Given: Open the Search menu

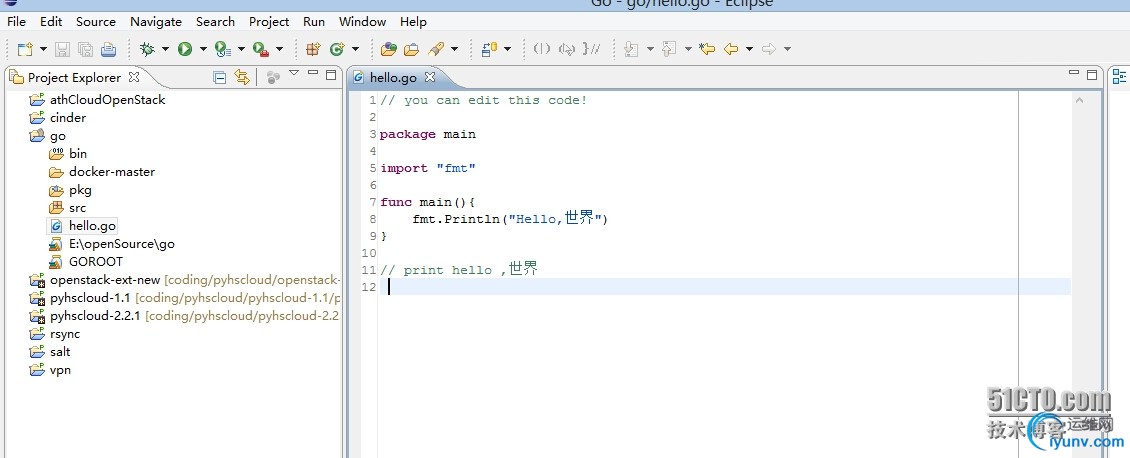Looking at the screenshot, I should (x=215, y=22).
